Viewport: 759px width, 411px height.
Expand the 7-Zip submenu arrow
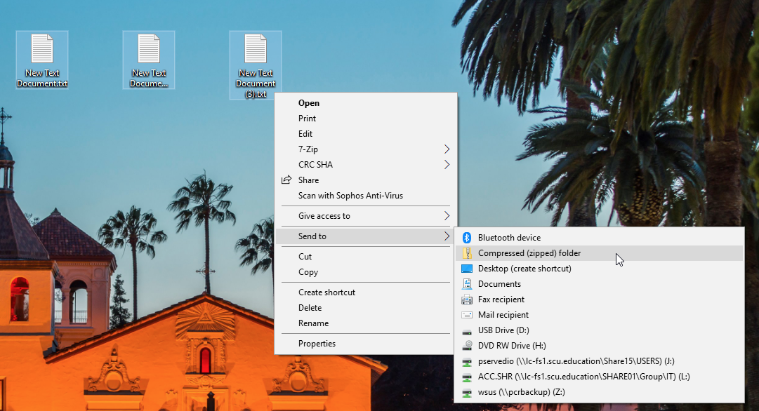pyautogui.click(x=446, y=149)
